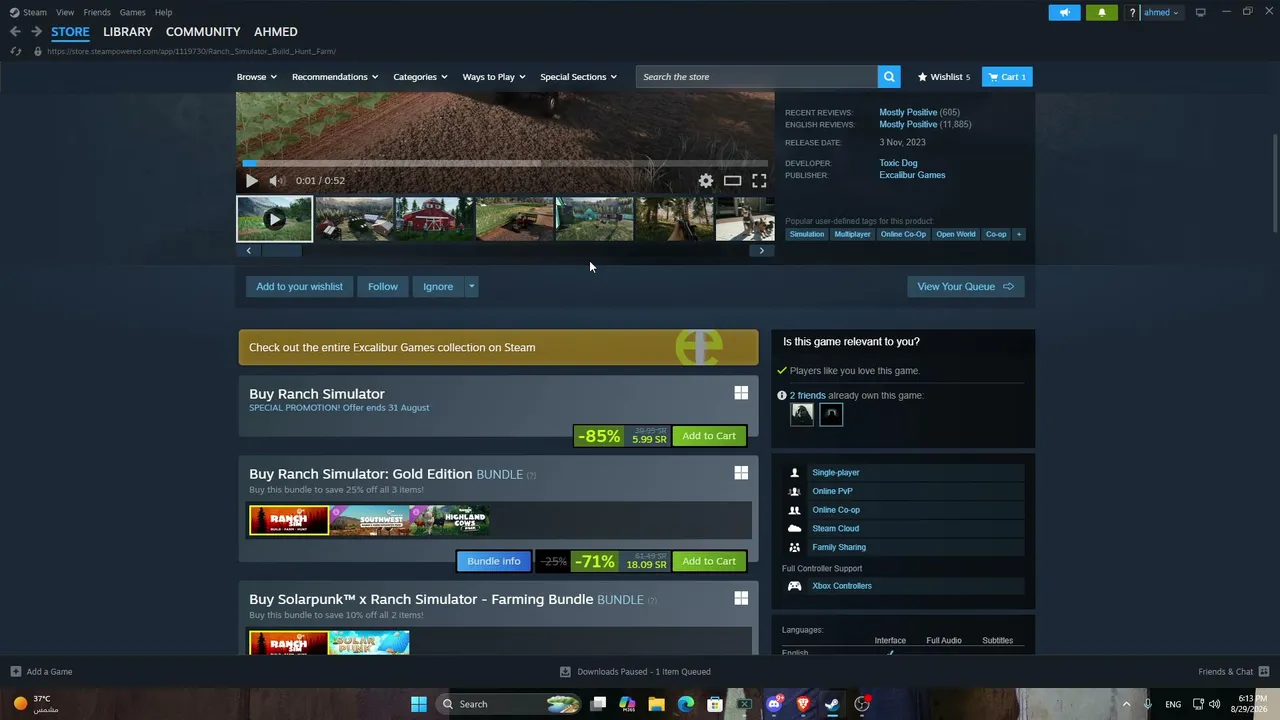Follow this game
Image resolution: width=1280 pixels, height=720 pixels.
pyautogui.click(x=382, y=287)
